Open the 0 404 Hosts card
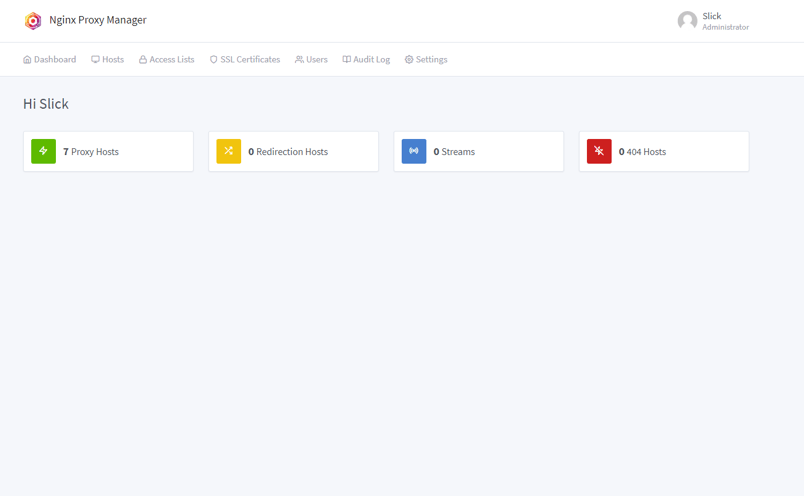The width and height of the screenshot is (804, 496). coord(664,151)
